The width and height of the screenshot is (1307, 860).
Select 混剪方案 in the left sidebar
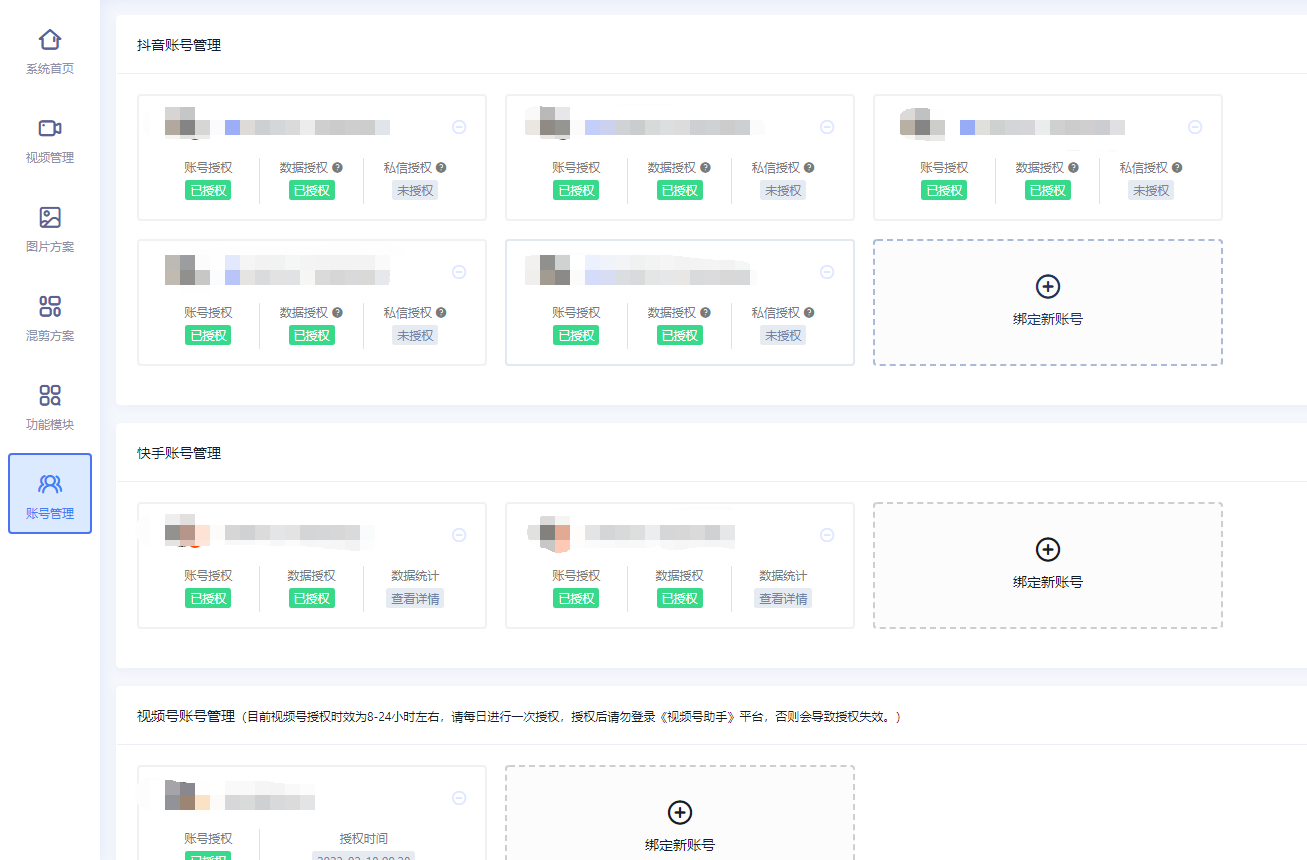(x=50, y=319)
